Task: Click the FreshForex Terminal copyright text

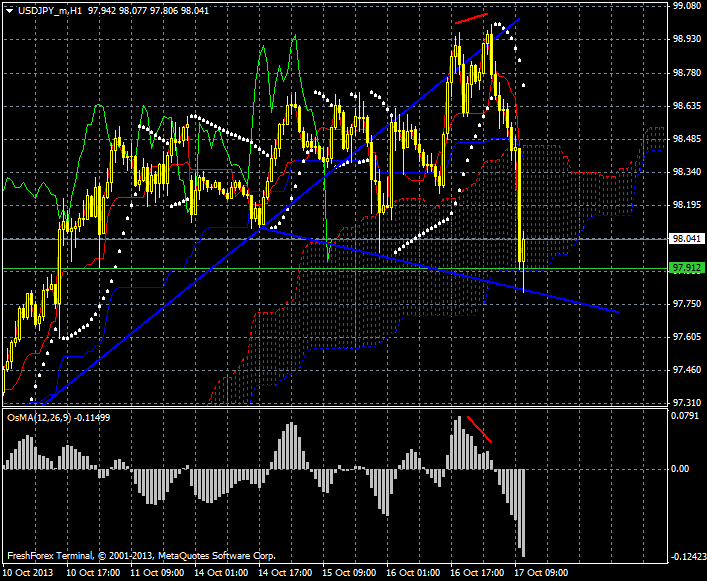Action: coord(140,555)
